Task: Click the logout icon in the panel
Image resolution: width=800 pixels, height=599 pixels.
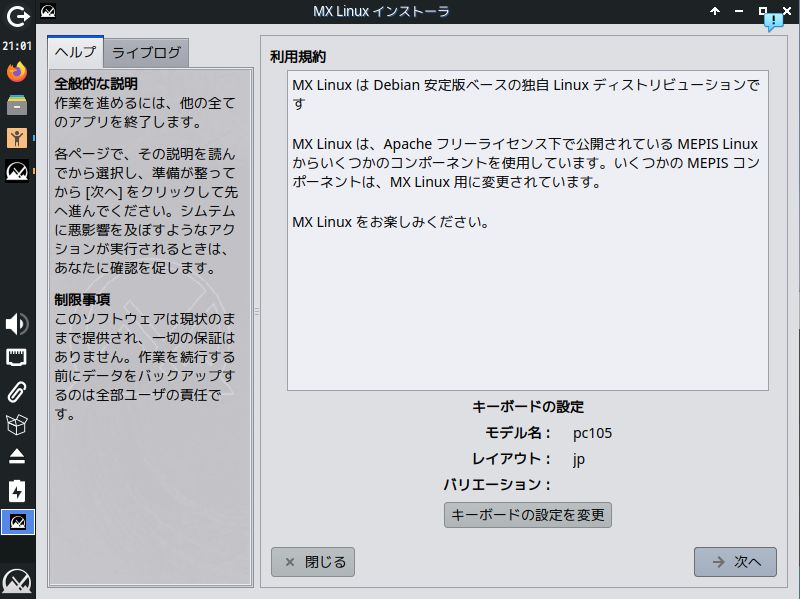Action: tap(17, 16)
